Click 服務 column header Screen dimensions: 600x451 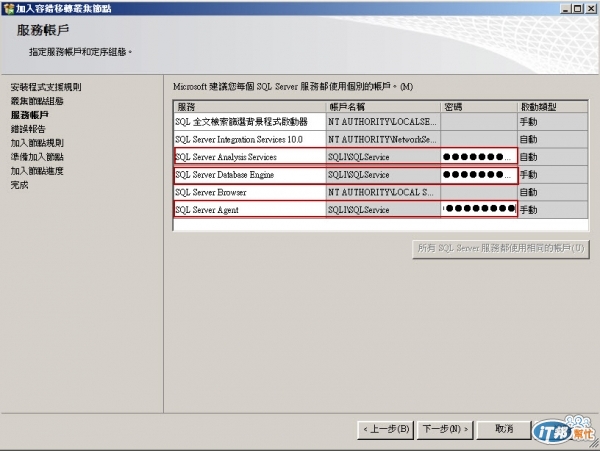coord(250,107)
